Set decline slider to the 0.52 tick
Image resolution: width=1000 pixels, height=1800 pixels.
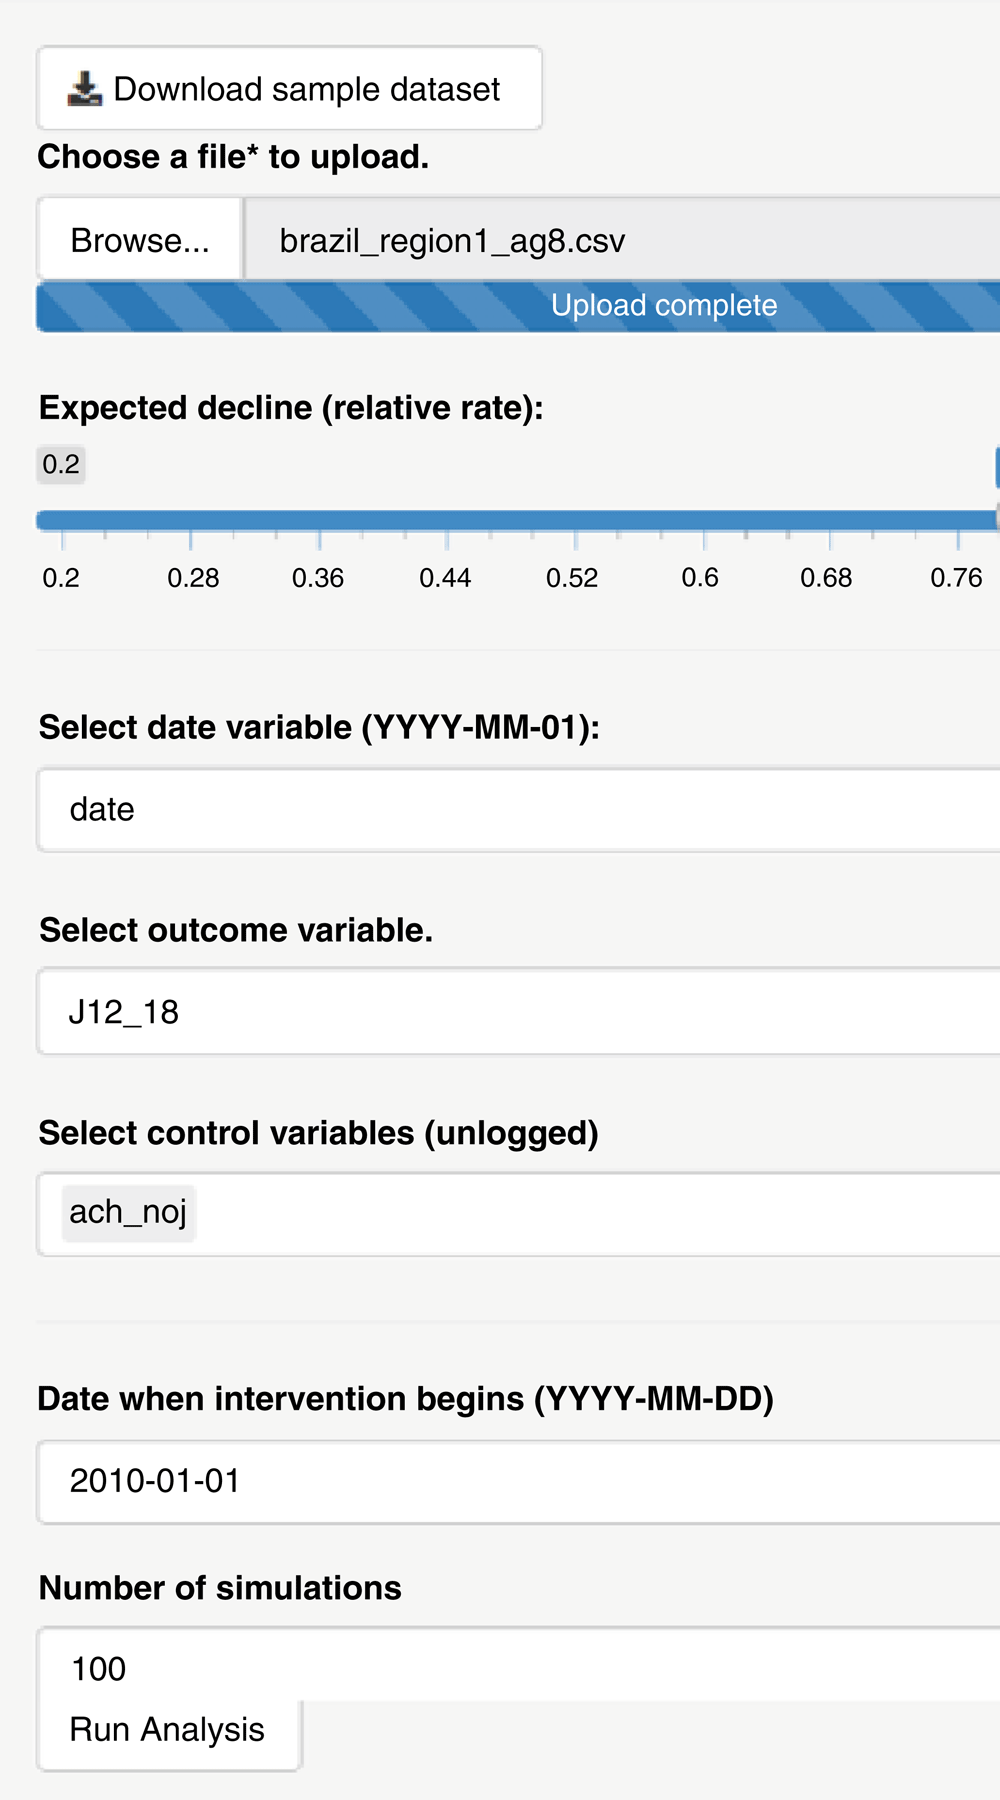click(575, 520)
